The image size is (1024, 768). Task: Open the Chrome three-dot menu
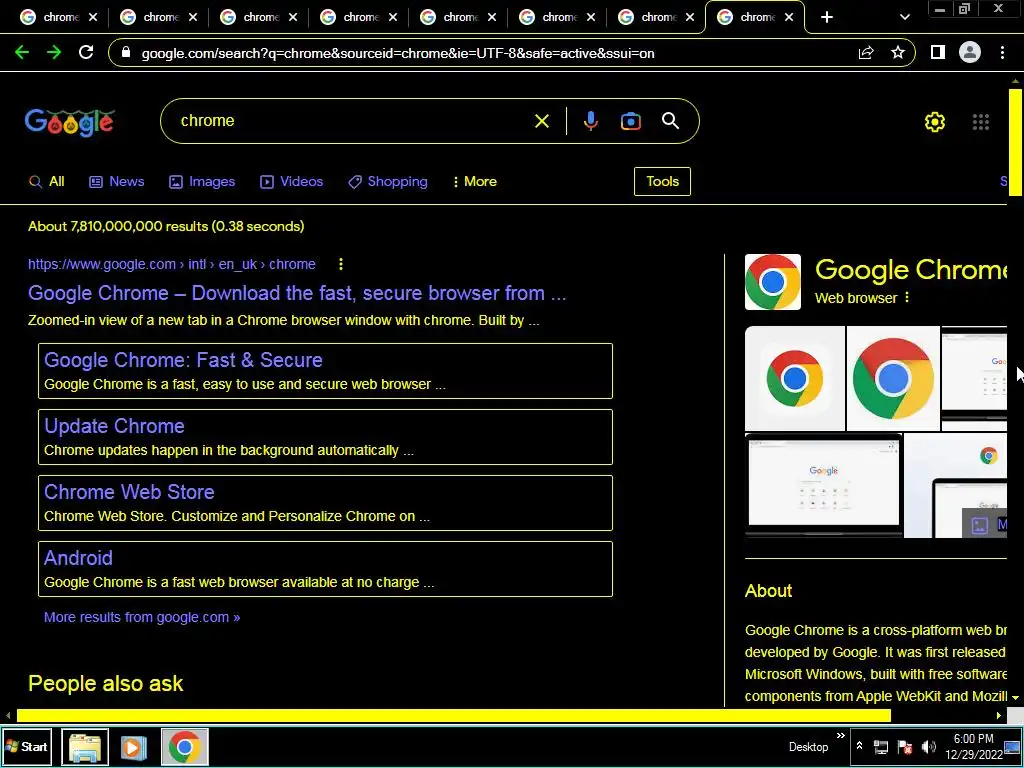coord(1002,53)
